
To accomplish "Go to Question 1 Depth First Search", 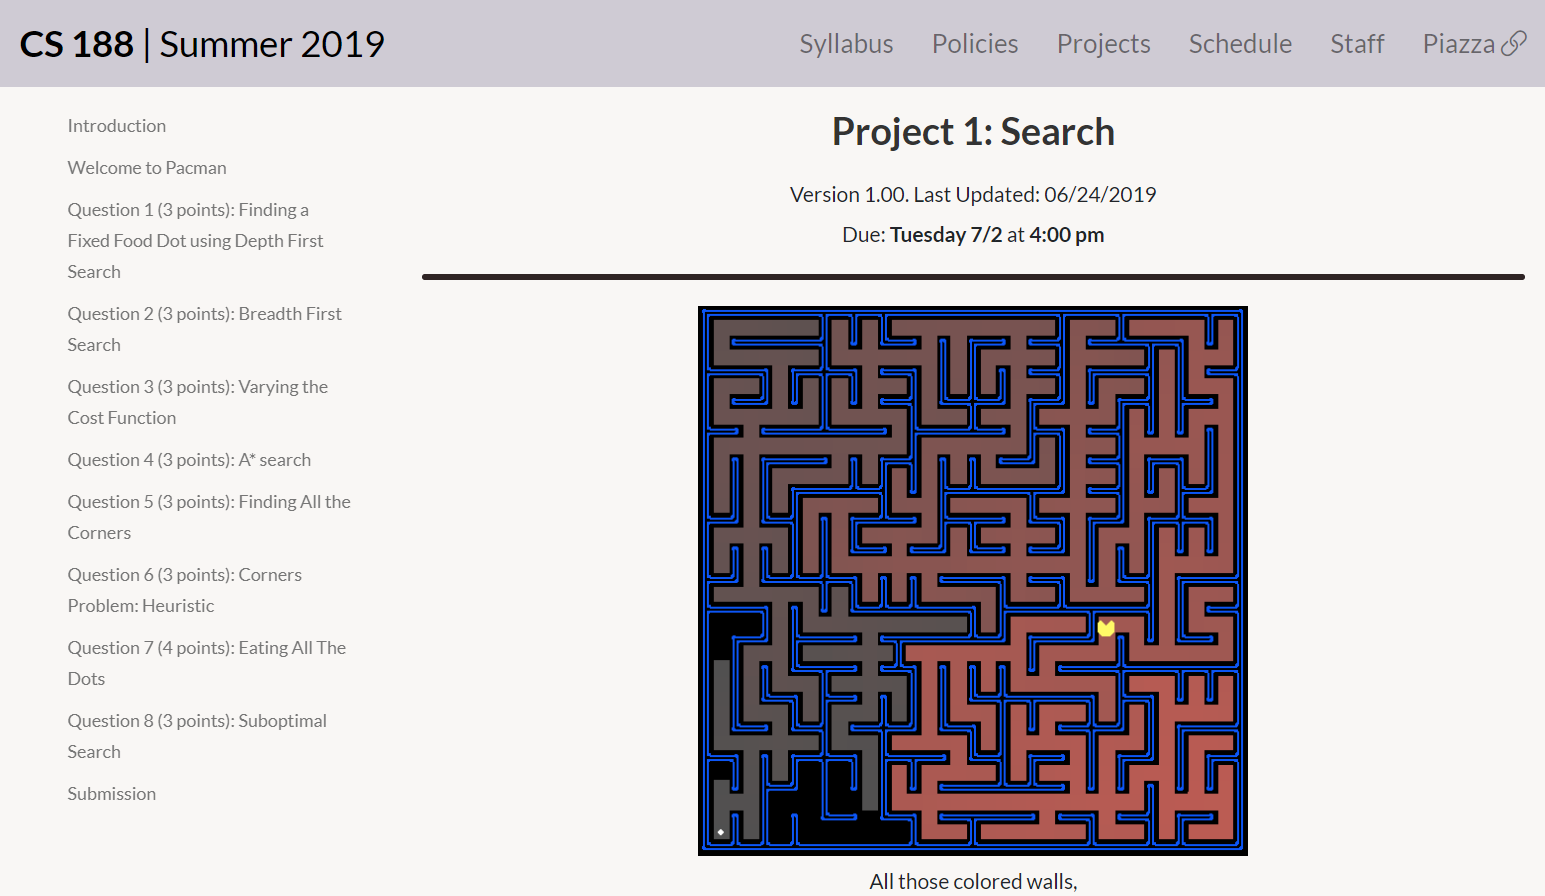I will point(195,241).
